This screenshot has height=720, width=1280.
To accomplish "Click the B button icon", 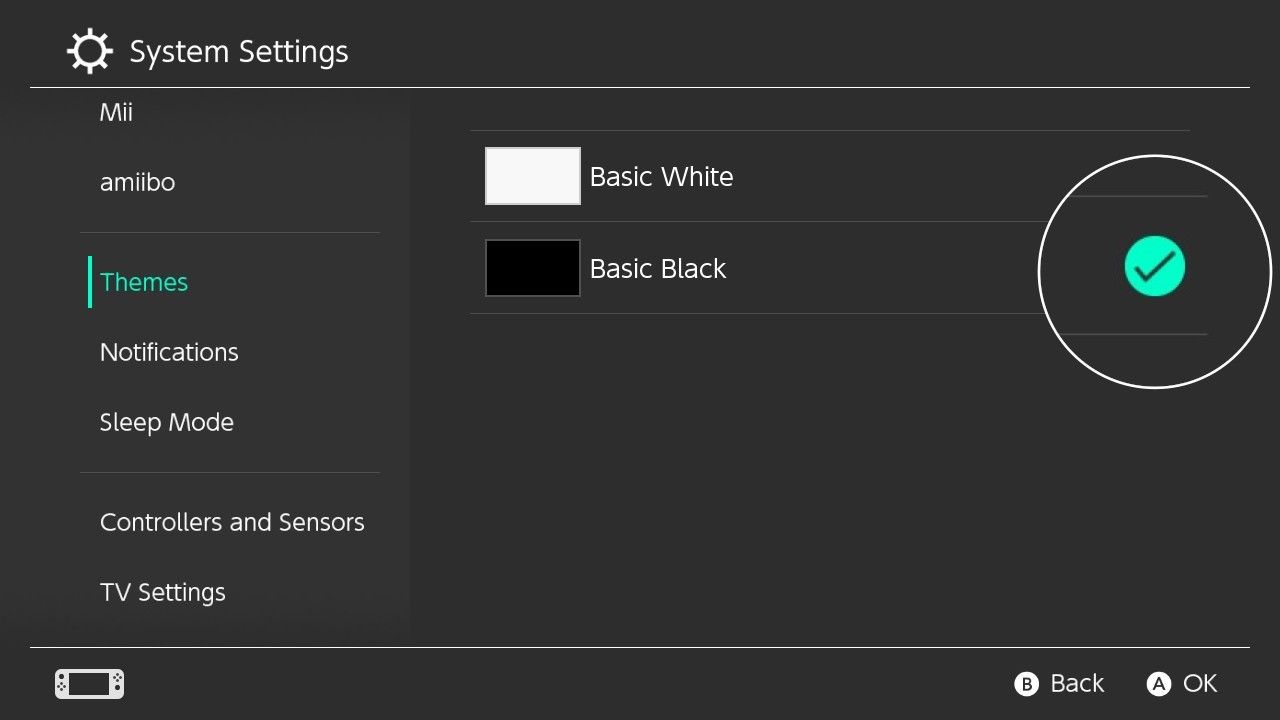I will (1026, 684).
